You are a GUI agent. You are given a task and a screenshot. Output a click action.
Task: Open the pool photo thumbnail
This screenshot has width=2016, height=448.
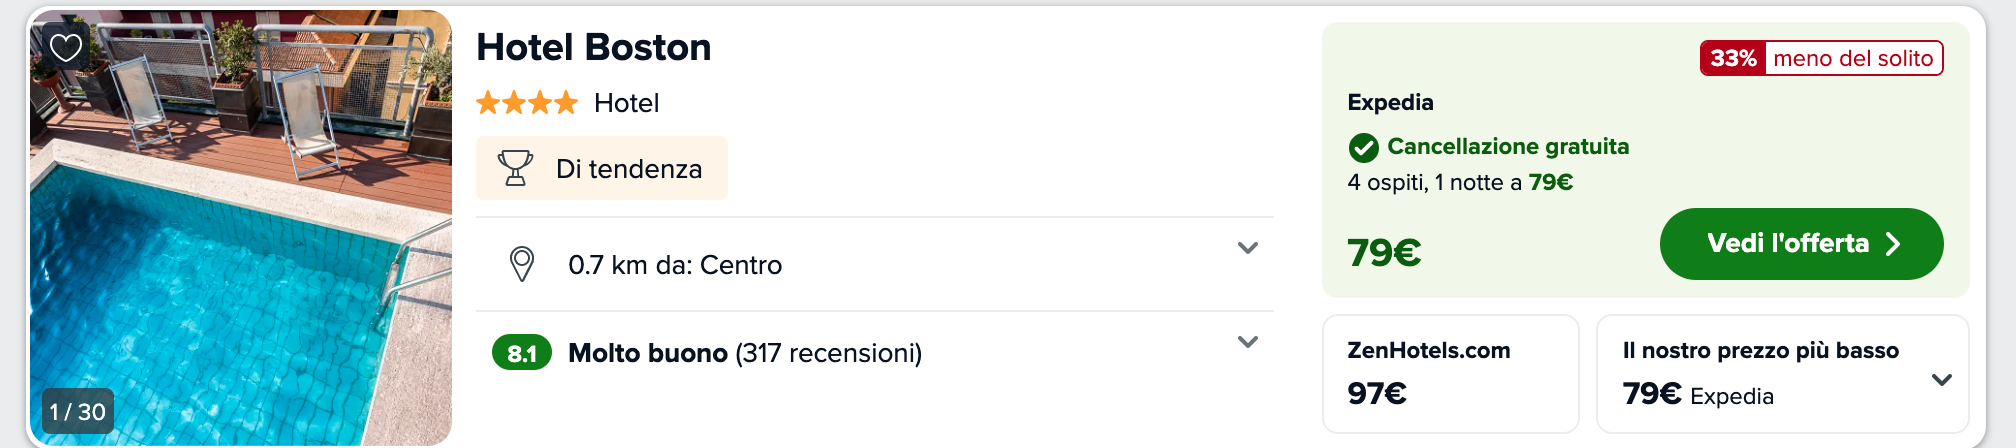point(241,228)
